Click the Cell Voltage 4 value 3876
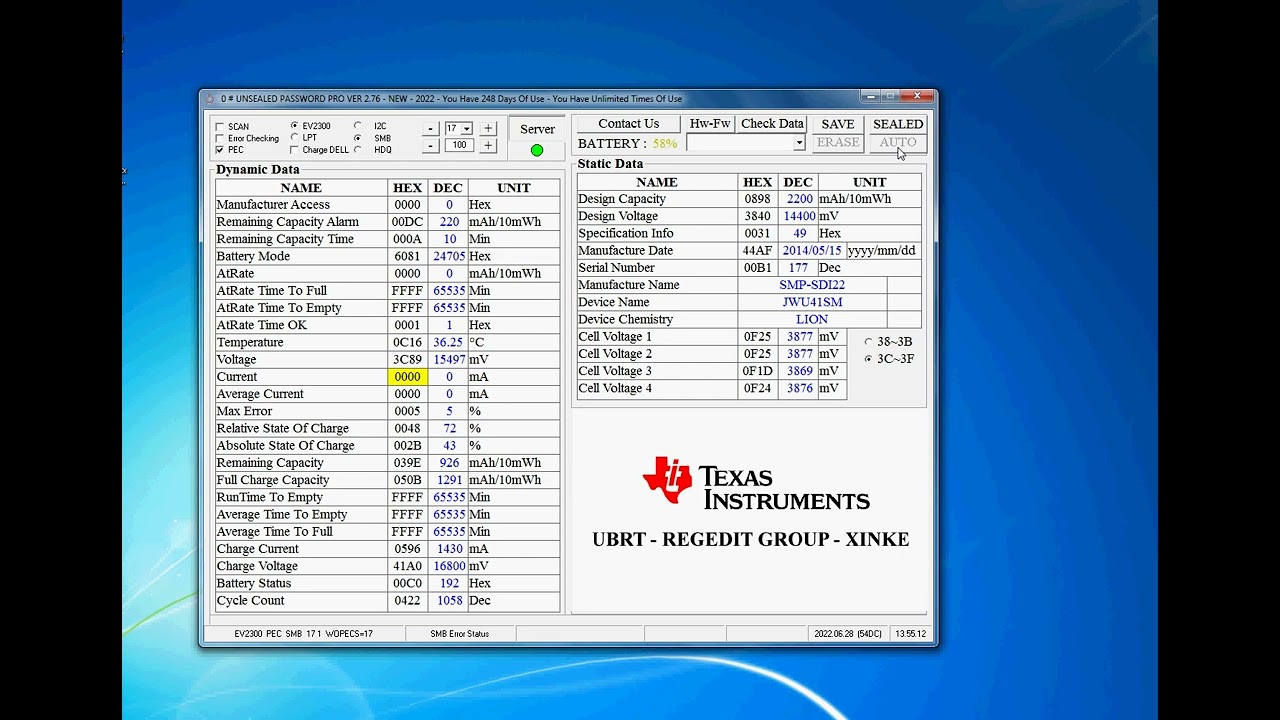The width and height of the screenshot is (1280, 720). click(x=799, y=388)
